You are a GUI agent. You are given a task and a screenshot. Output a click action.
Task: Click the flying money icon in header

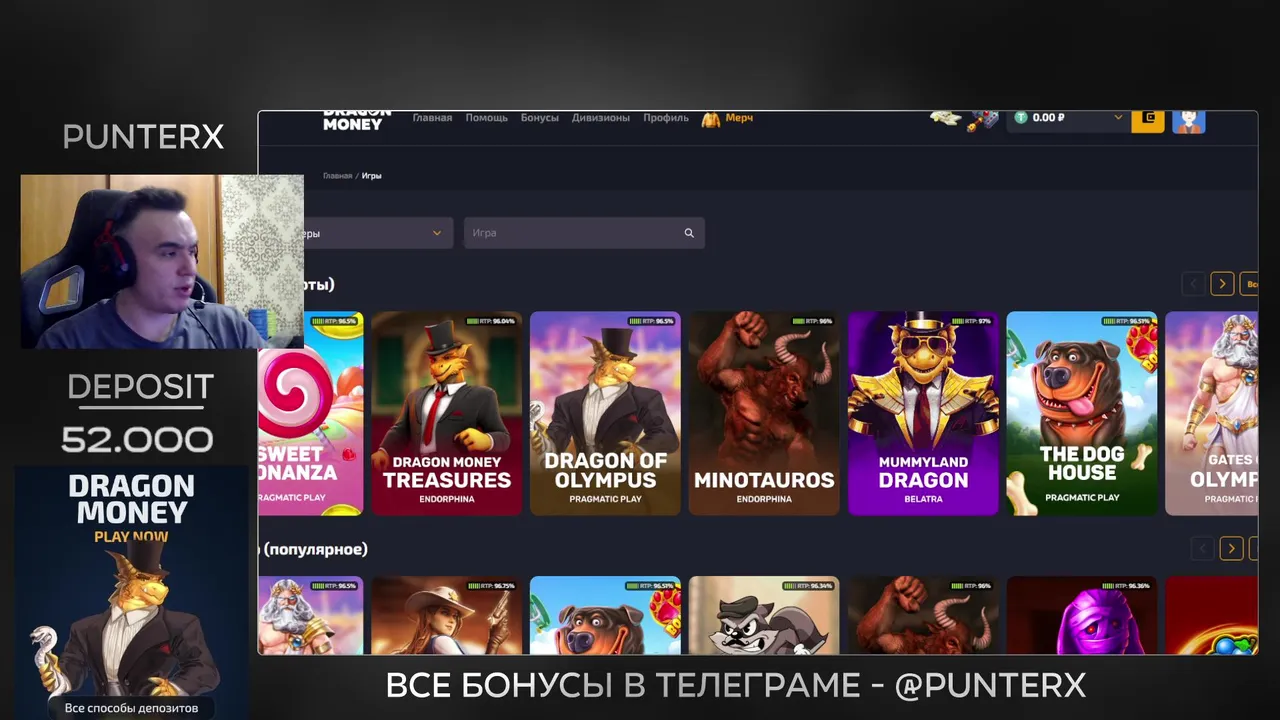[x=946, y=118]
